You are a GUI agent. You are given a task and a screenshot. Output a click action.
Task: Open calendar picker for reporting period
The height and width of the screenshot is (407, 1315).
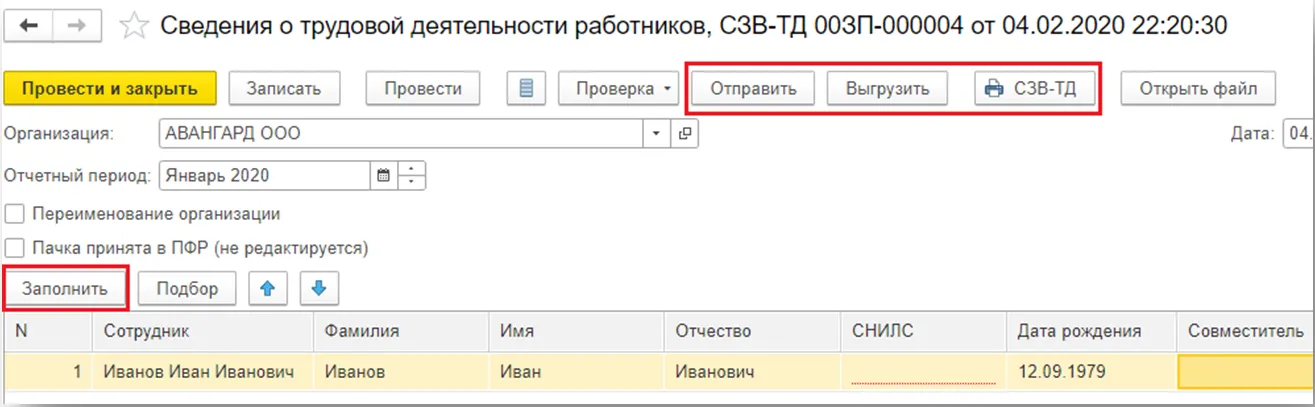click(382, 175)
